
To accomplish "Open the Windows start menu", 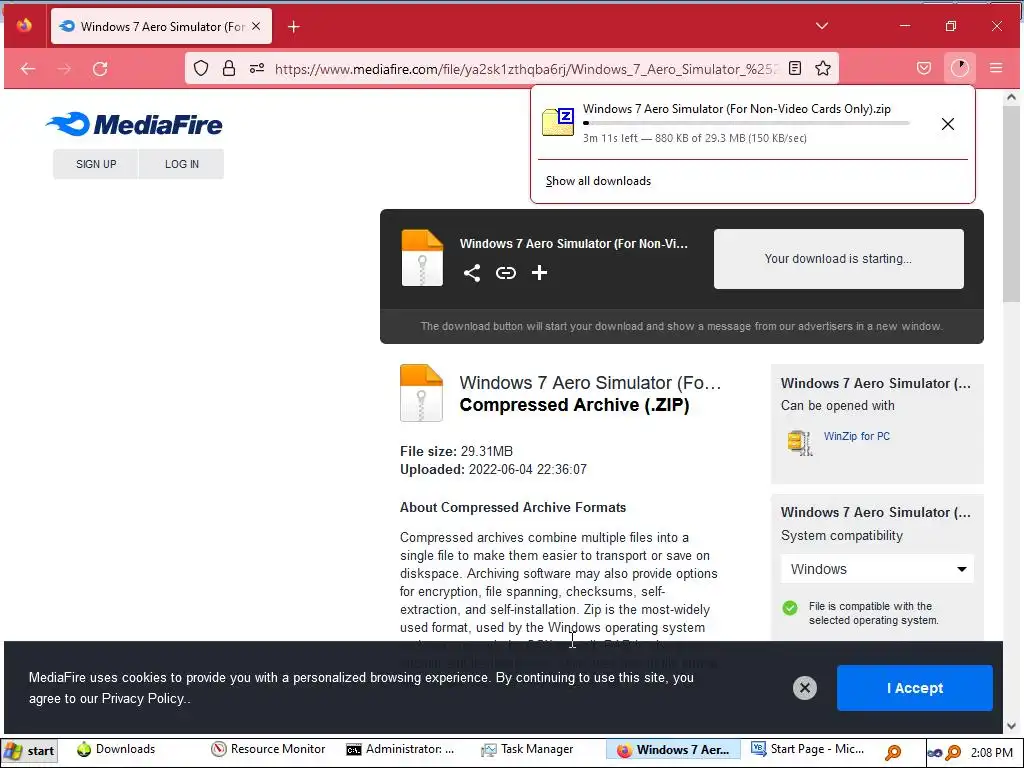I will point(30,751).
